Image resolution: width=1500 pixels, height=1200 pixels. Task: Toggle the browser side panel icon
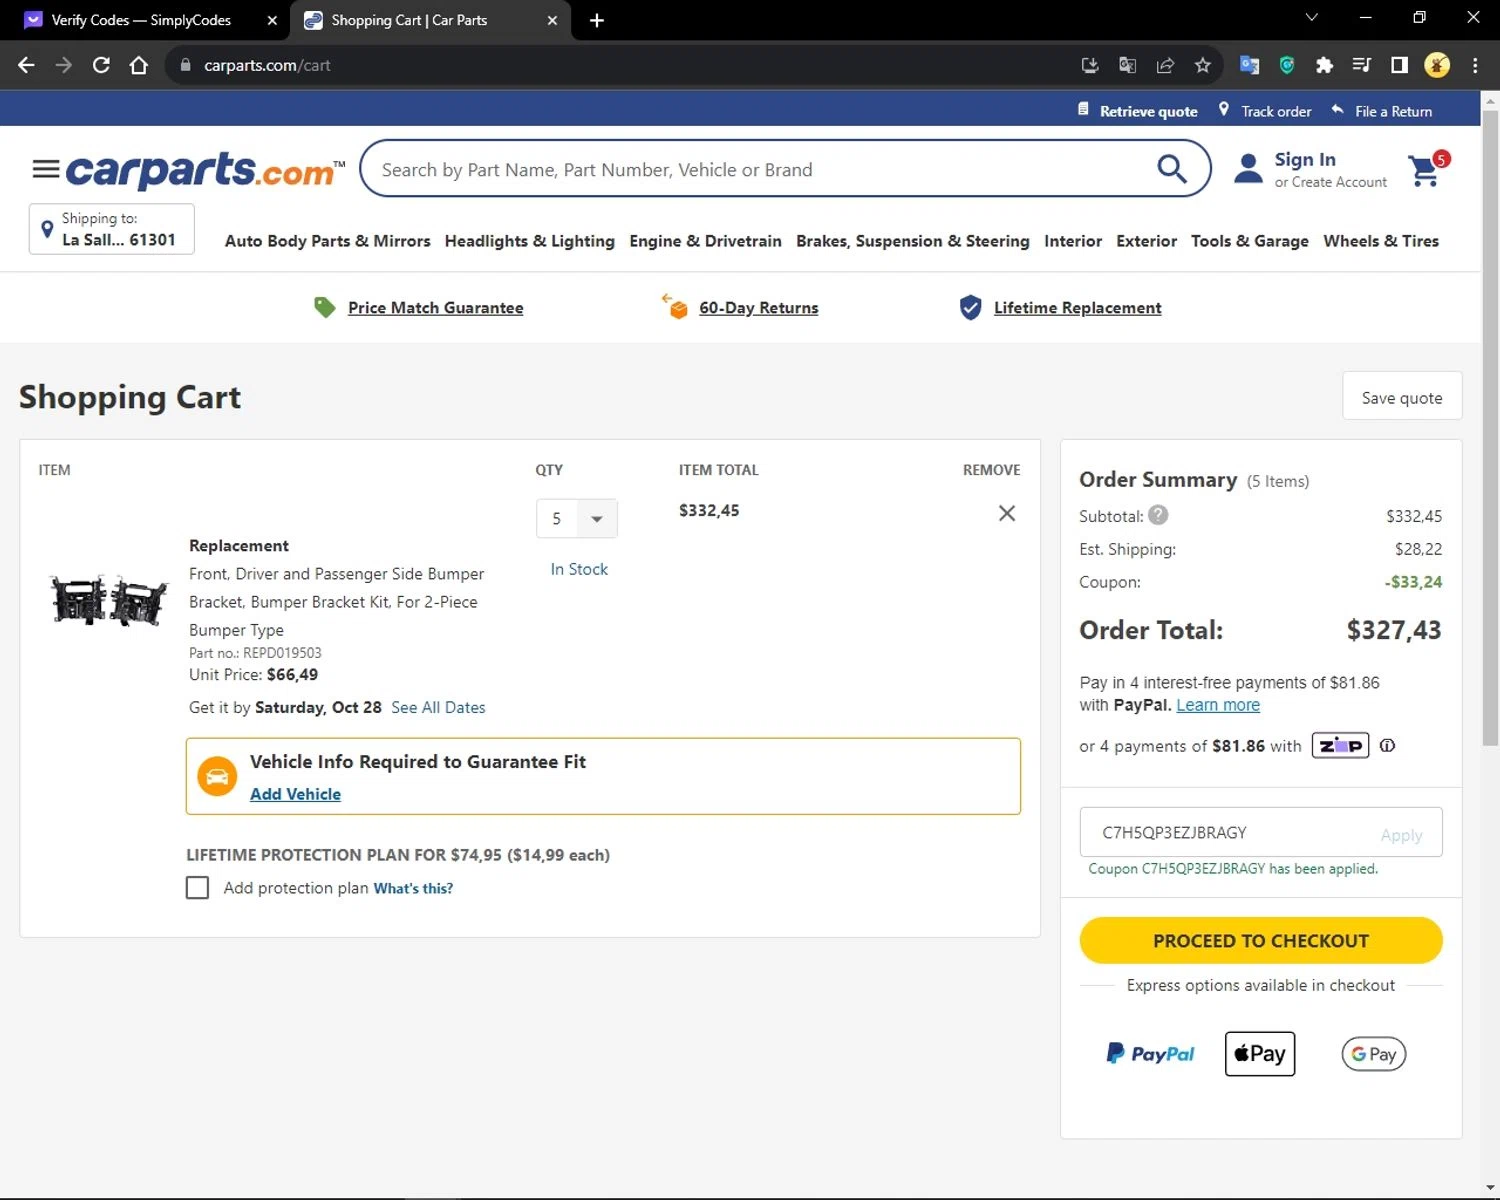(x=1399, y=65)
